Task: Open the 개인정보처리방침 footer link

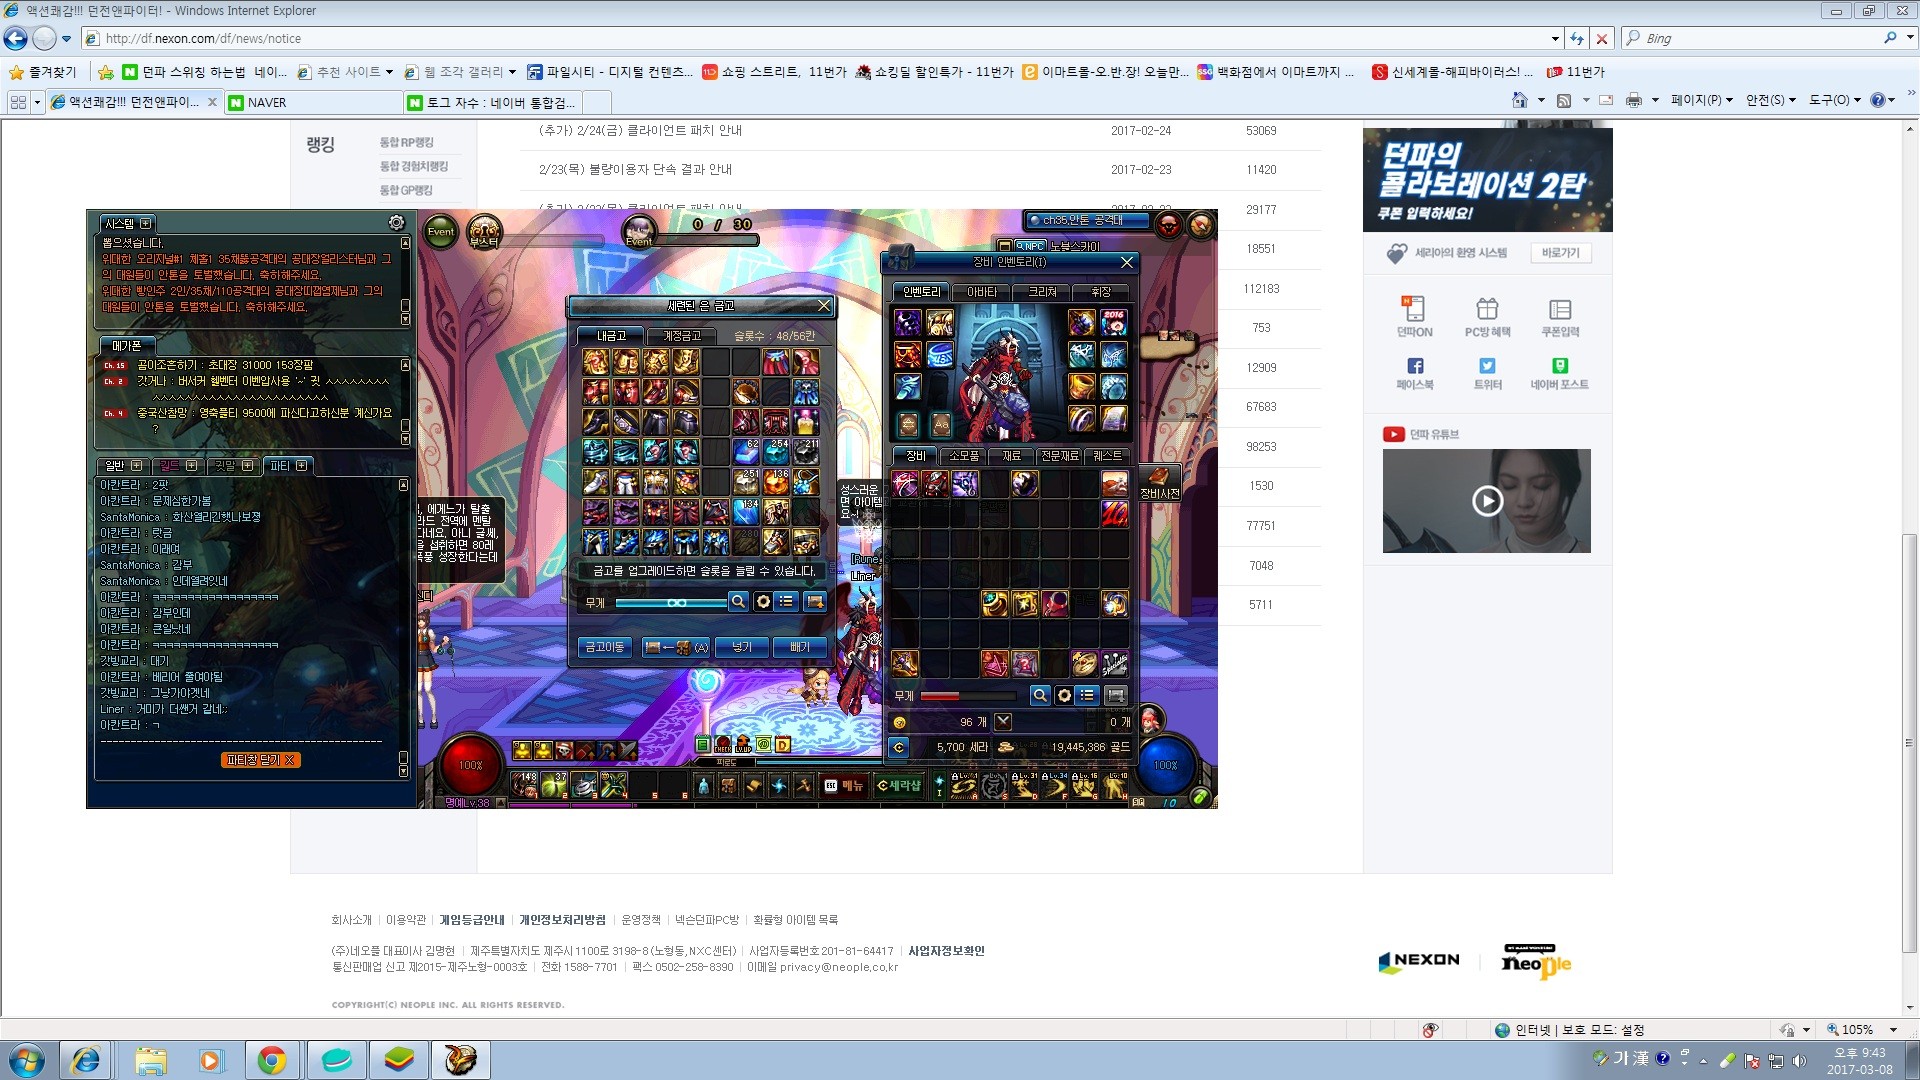Action: 562,920
